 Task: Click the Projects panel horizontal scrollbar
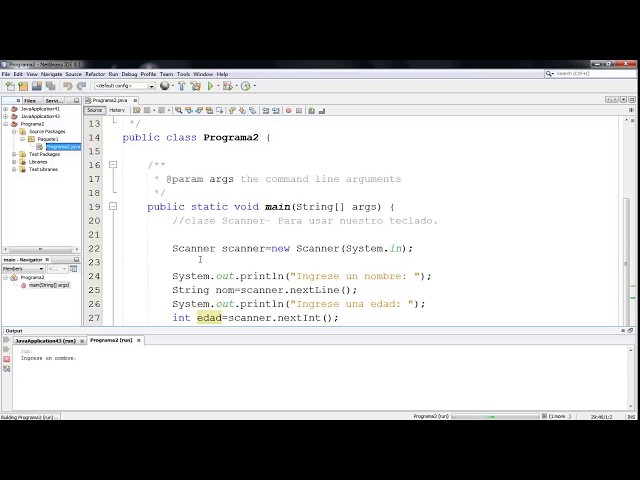tap(41, 249)
